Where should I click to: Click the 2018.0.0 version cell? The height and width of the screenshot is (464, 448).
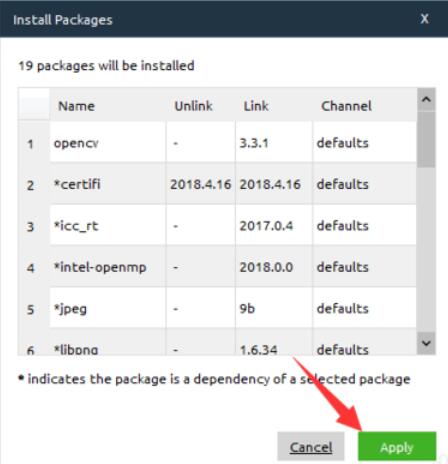(x=274, y=267)
